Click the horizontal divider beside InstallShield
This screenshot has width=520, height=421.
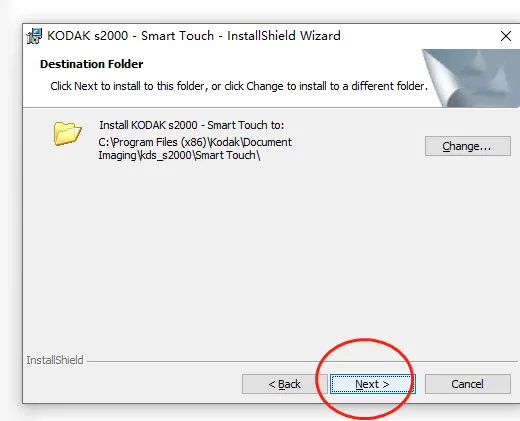click(302, 361)
